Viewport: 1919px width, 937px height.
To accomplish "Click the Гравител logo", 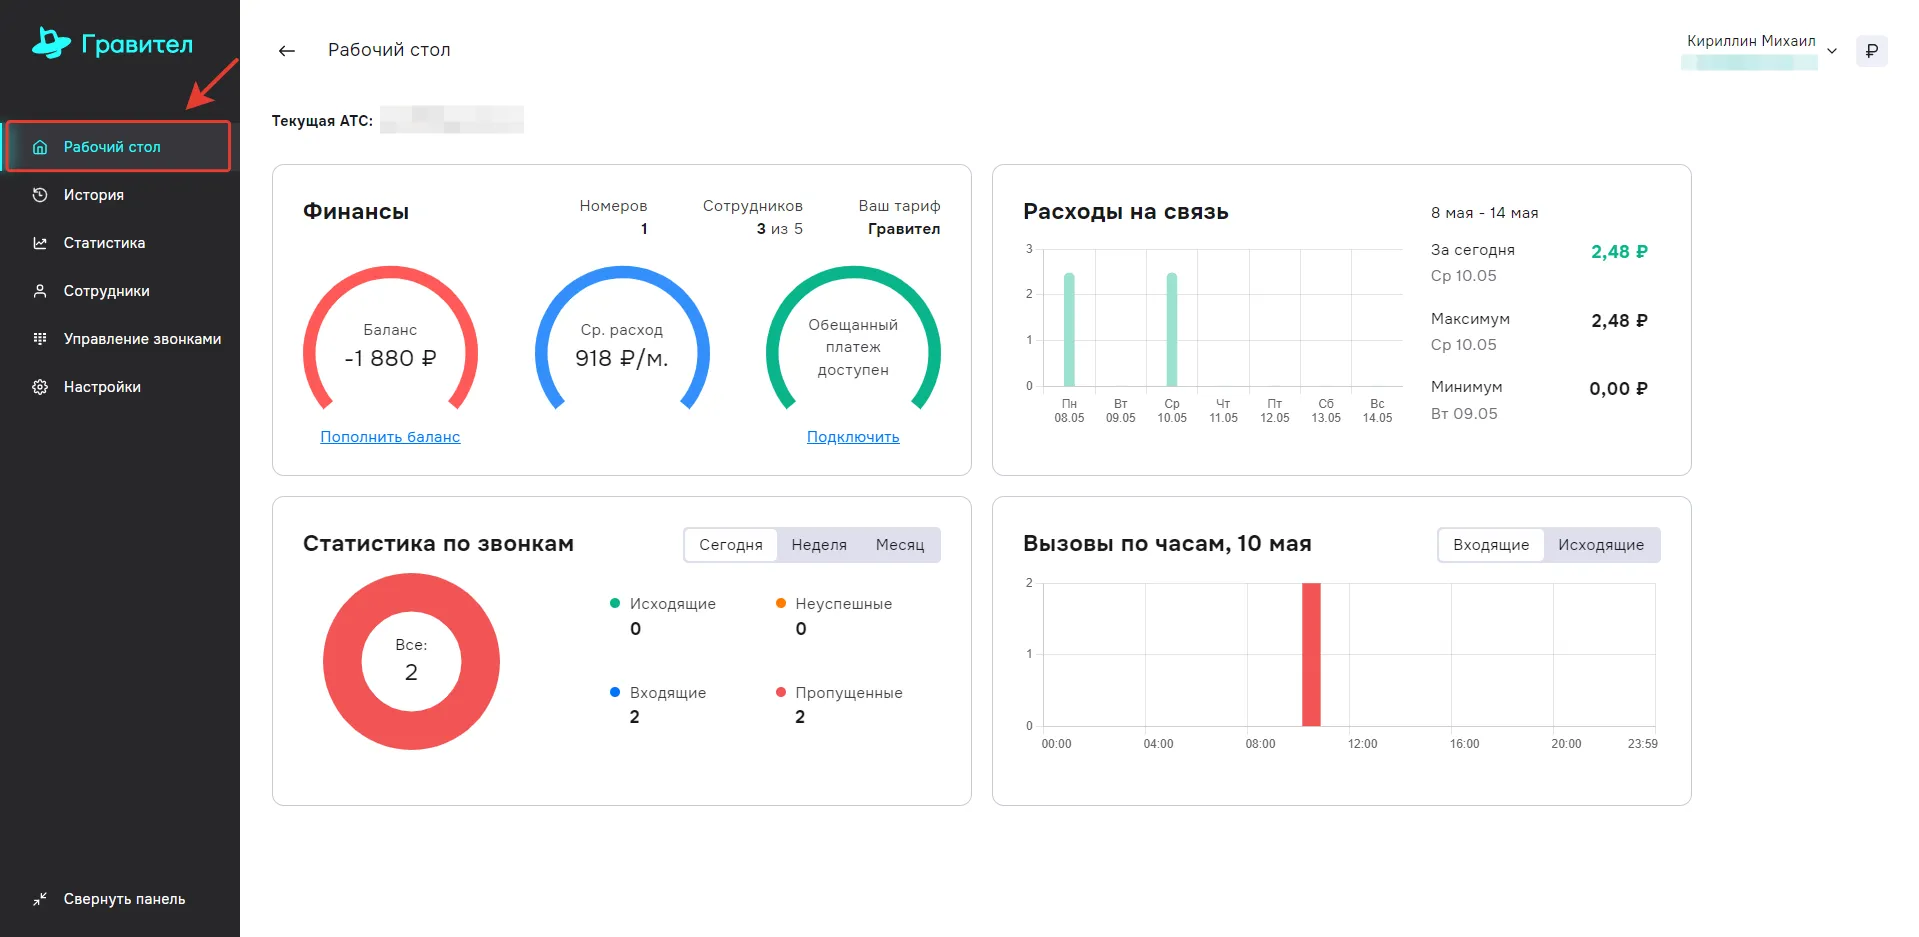I will (x=112, y=43).
